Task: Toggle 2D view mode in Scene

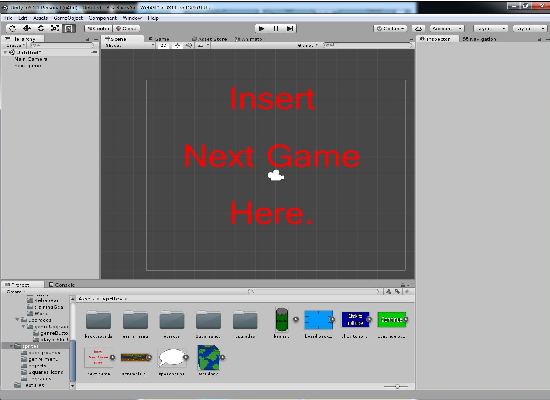Action: [163, 46]
